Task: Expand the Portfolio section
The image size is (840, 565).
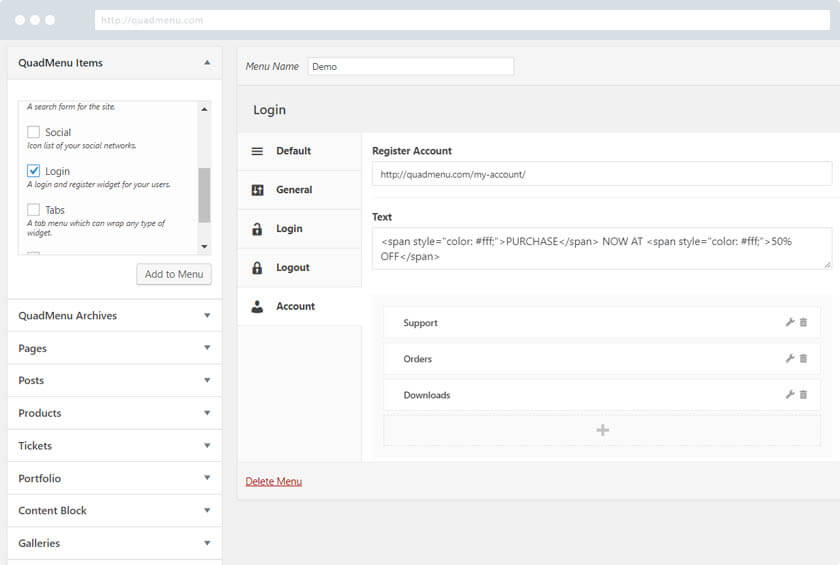Action: tap(207, 478)
